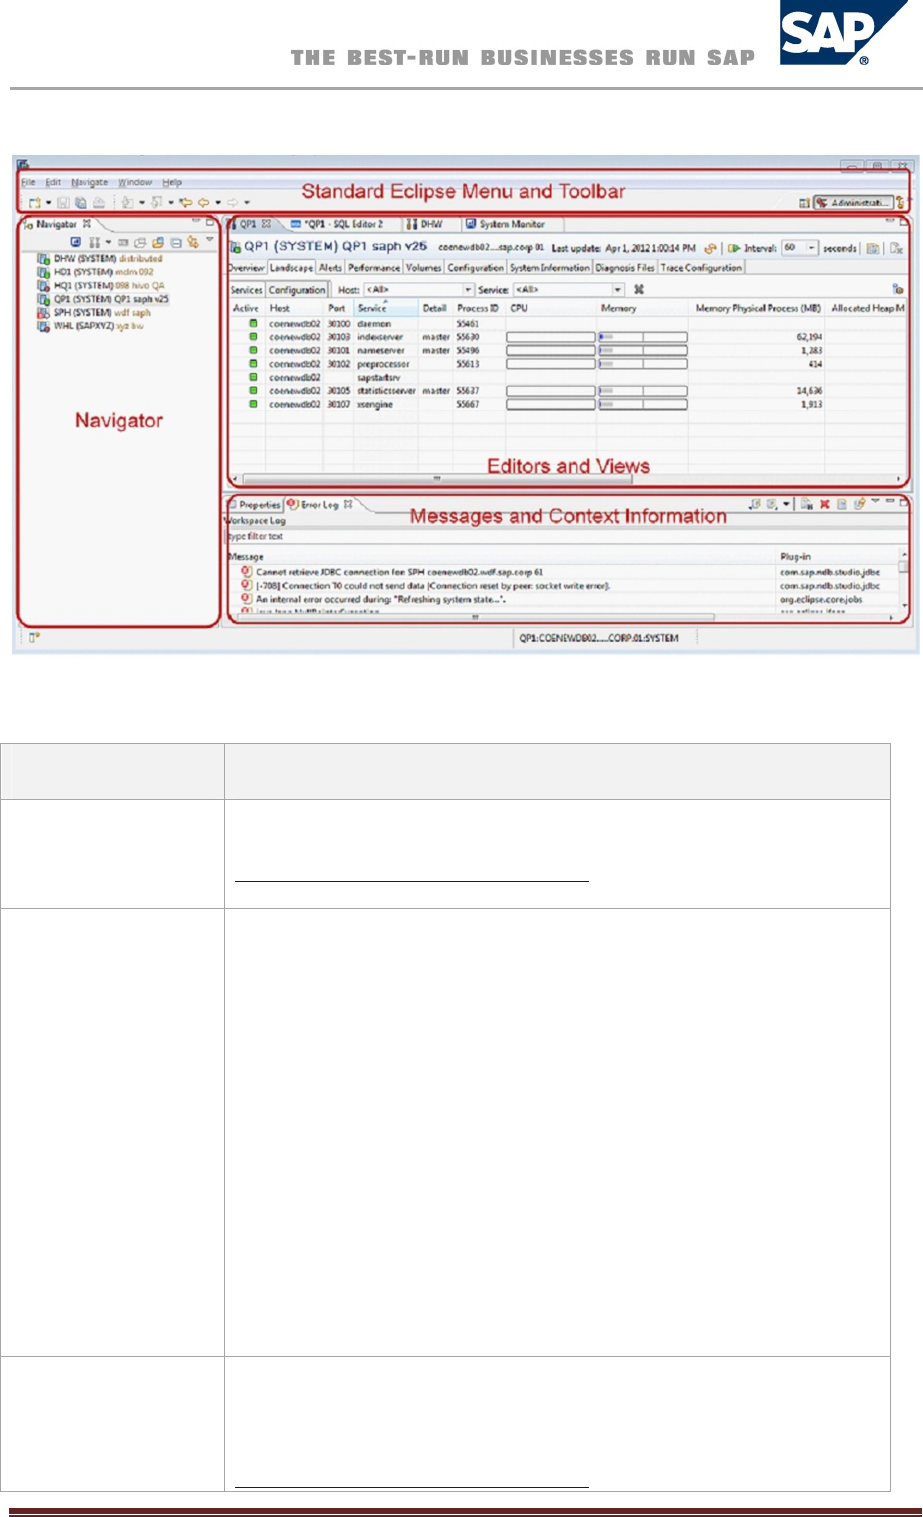923x1517 pixels.
Task: Open the Overview tab
Action: [246, 268]
